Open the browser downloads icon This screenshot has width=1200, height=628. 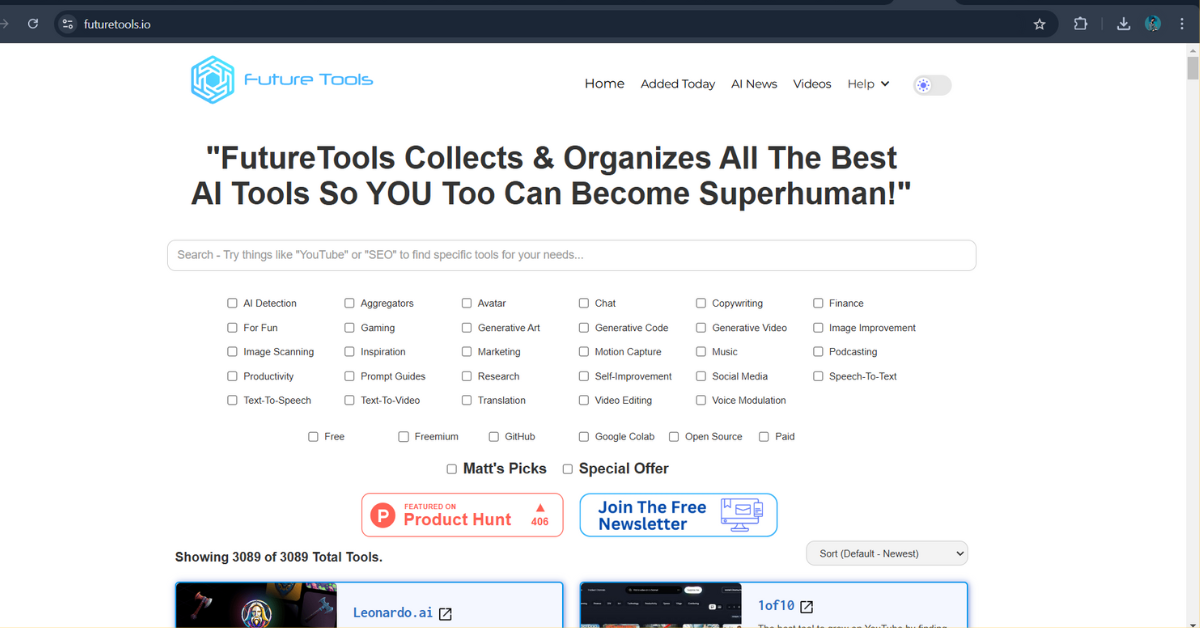coord(1123,24)
